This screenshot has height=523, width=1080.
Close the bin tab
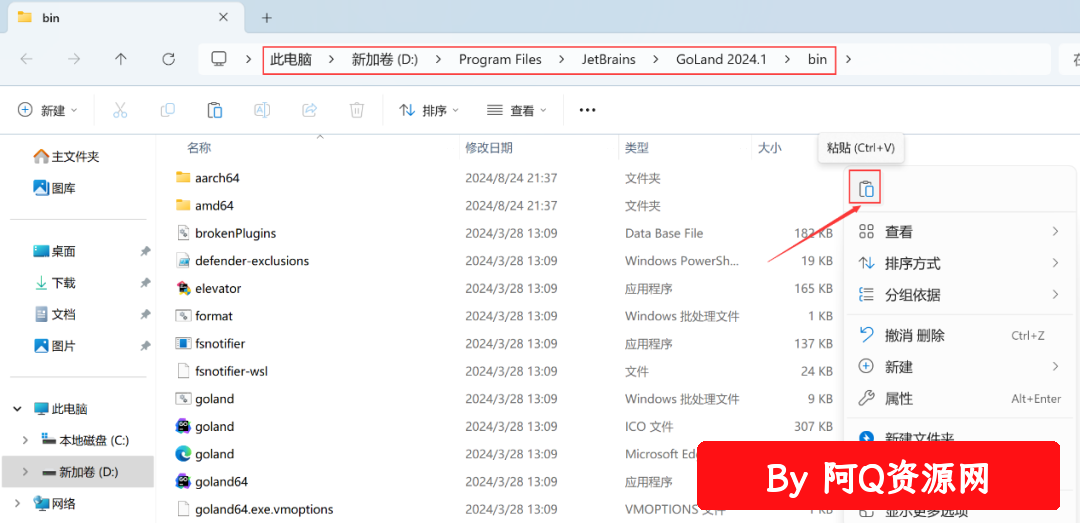pos(223,17)
